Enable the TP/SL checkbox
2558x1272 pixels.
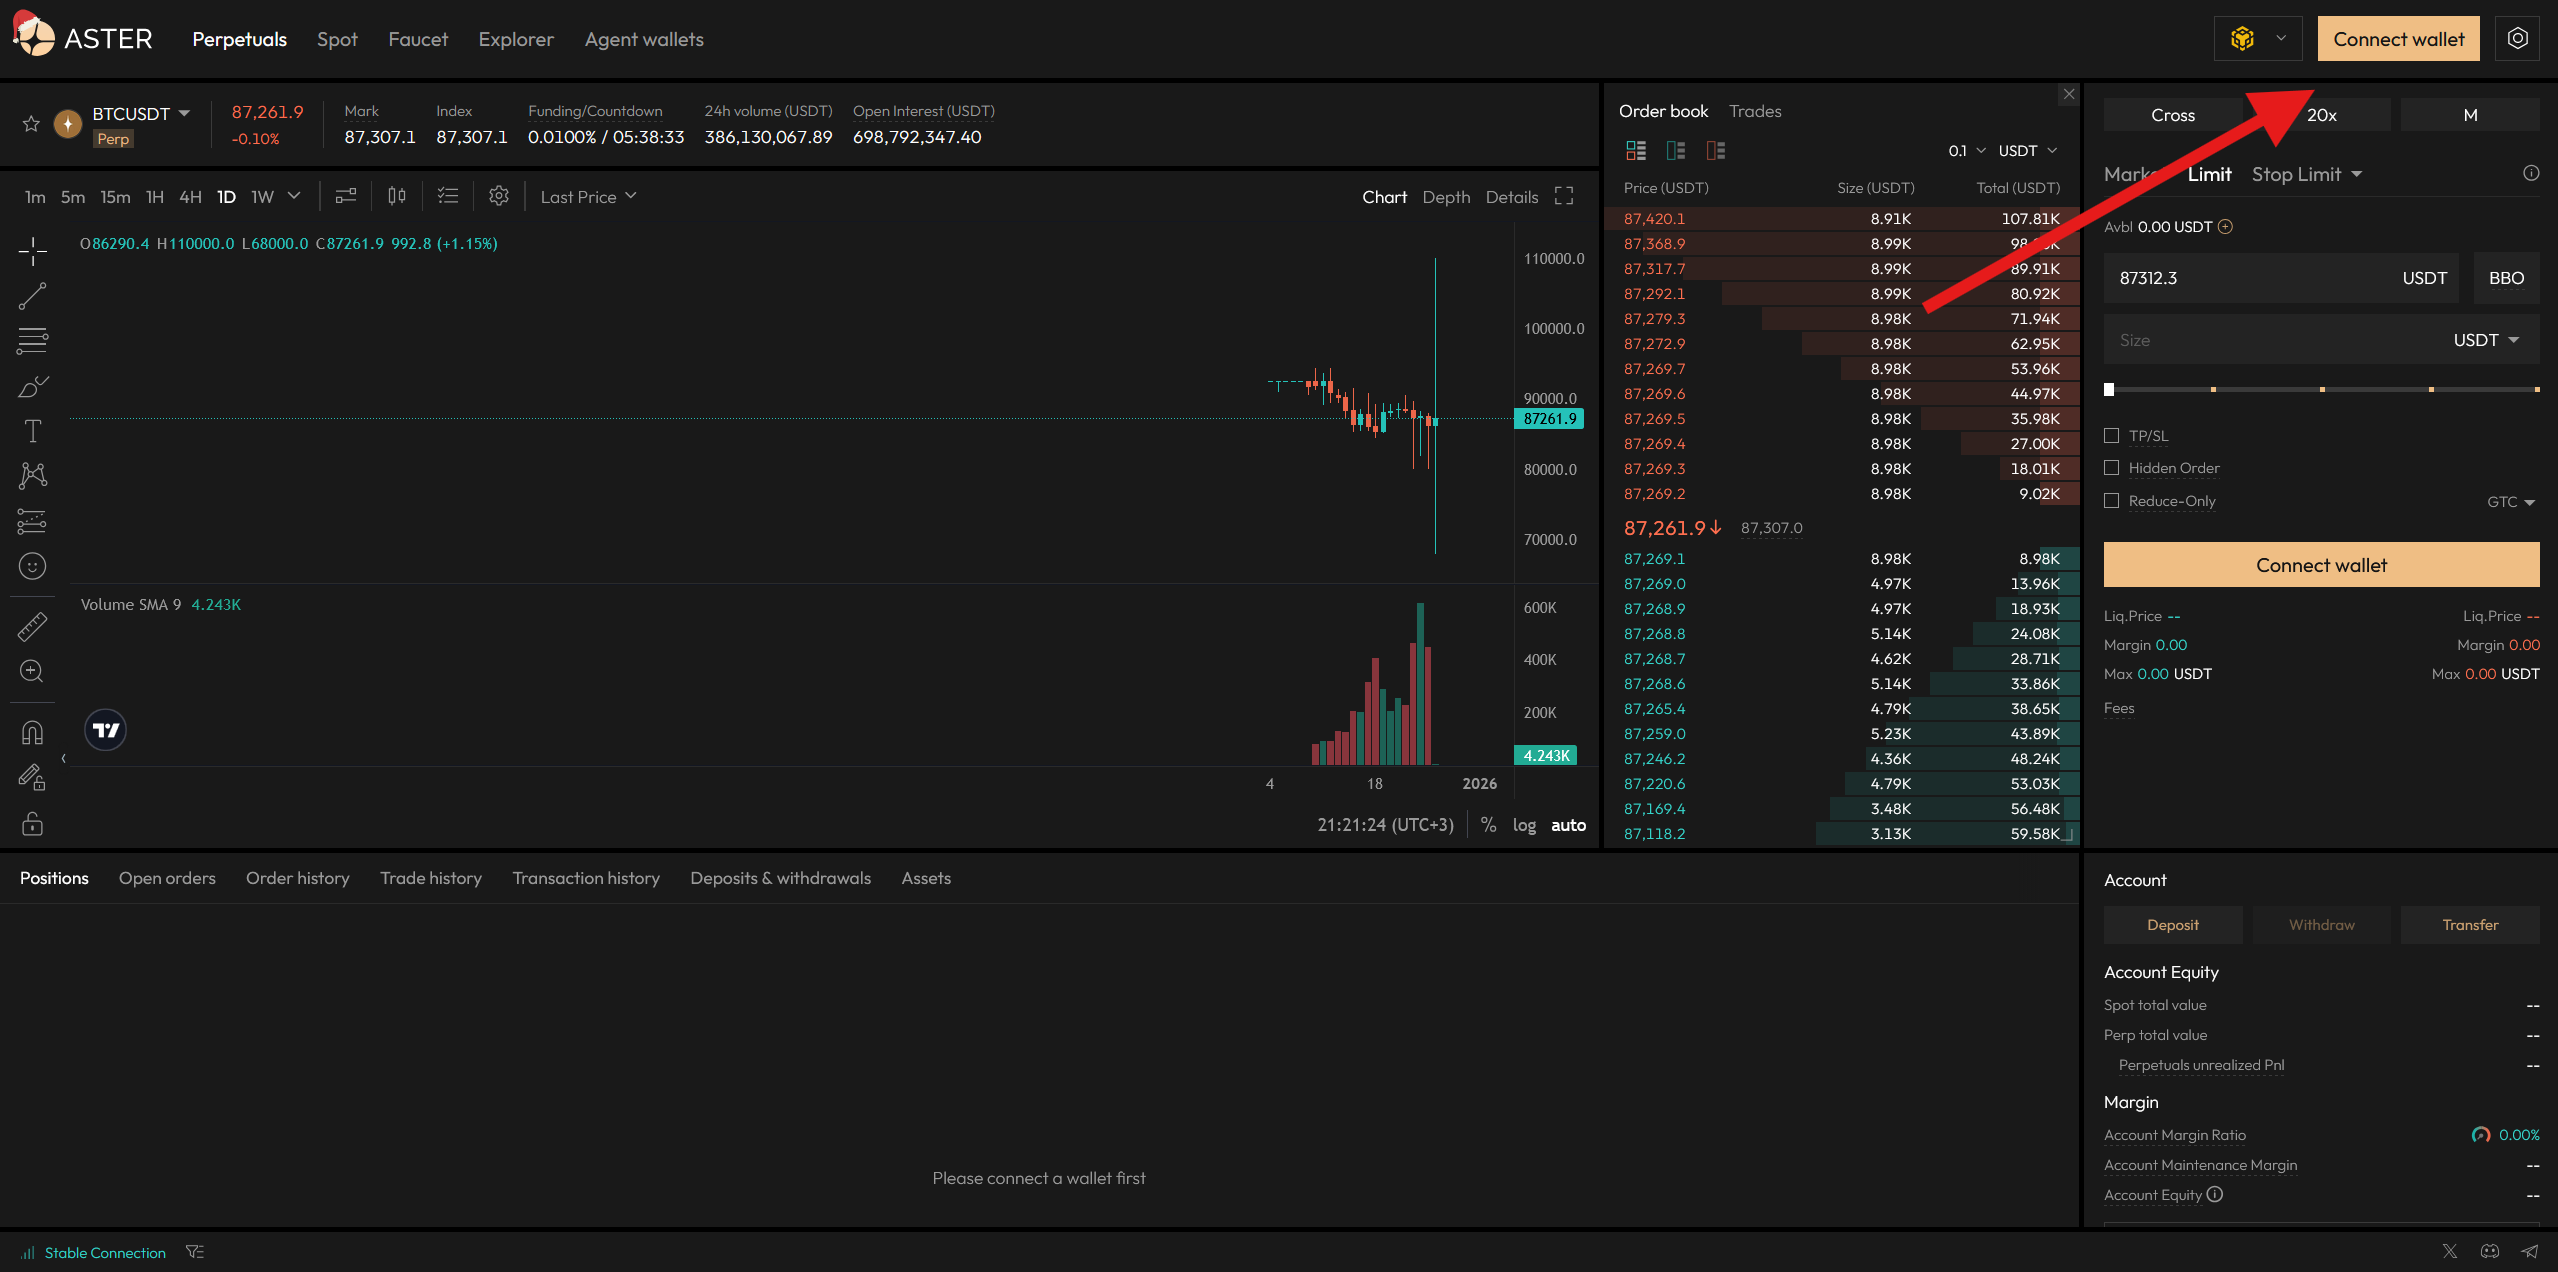coord(2111,436)
